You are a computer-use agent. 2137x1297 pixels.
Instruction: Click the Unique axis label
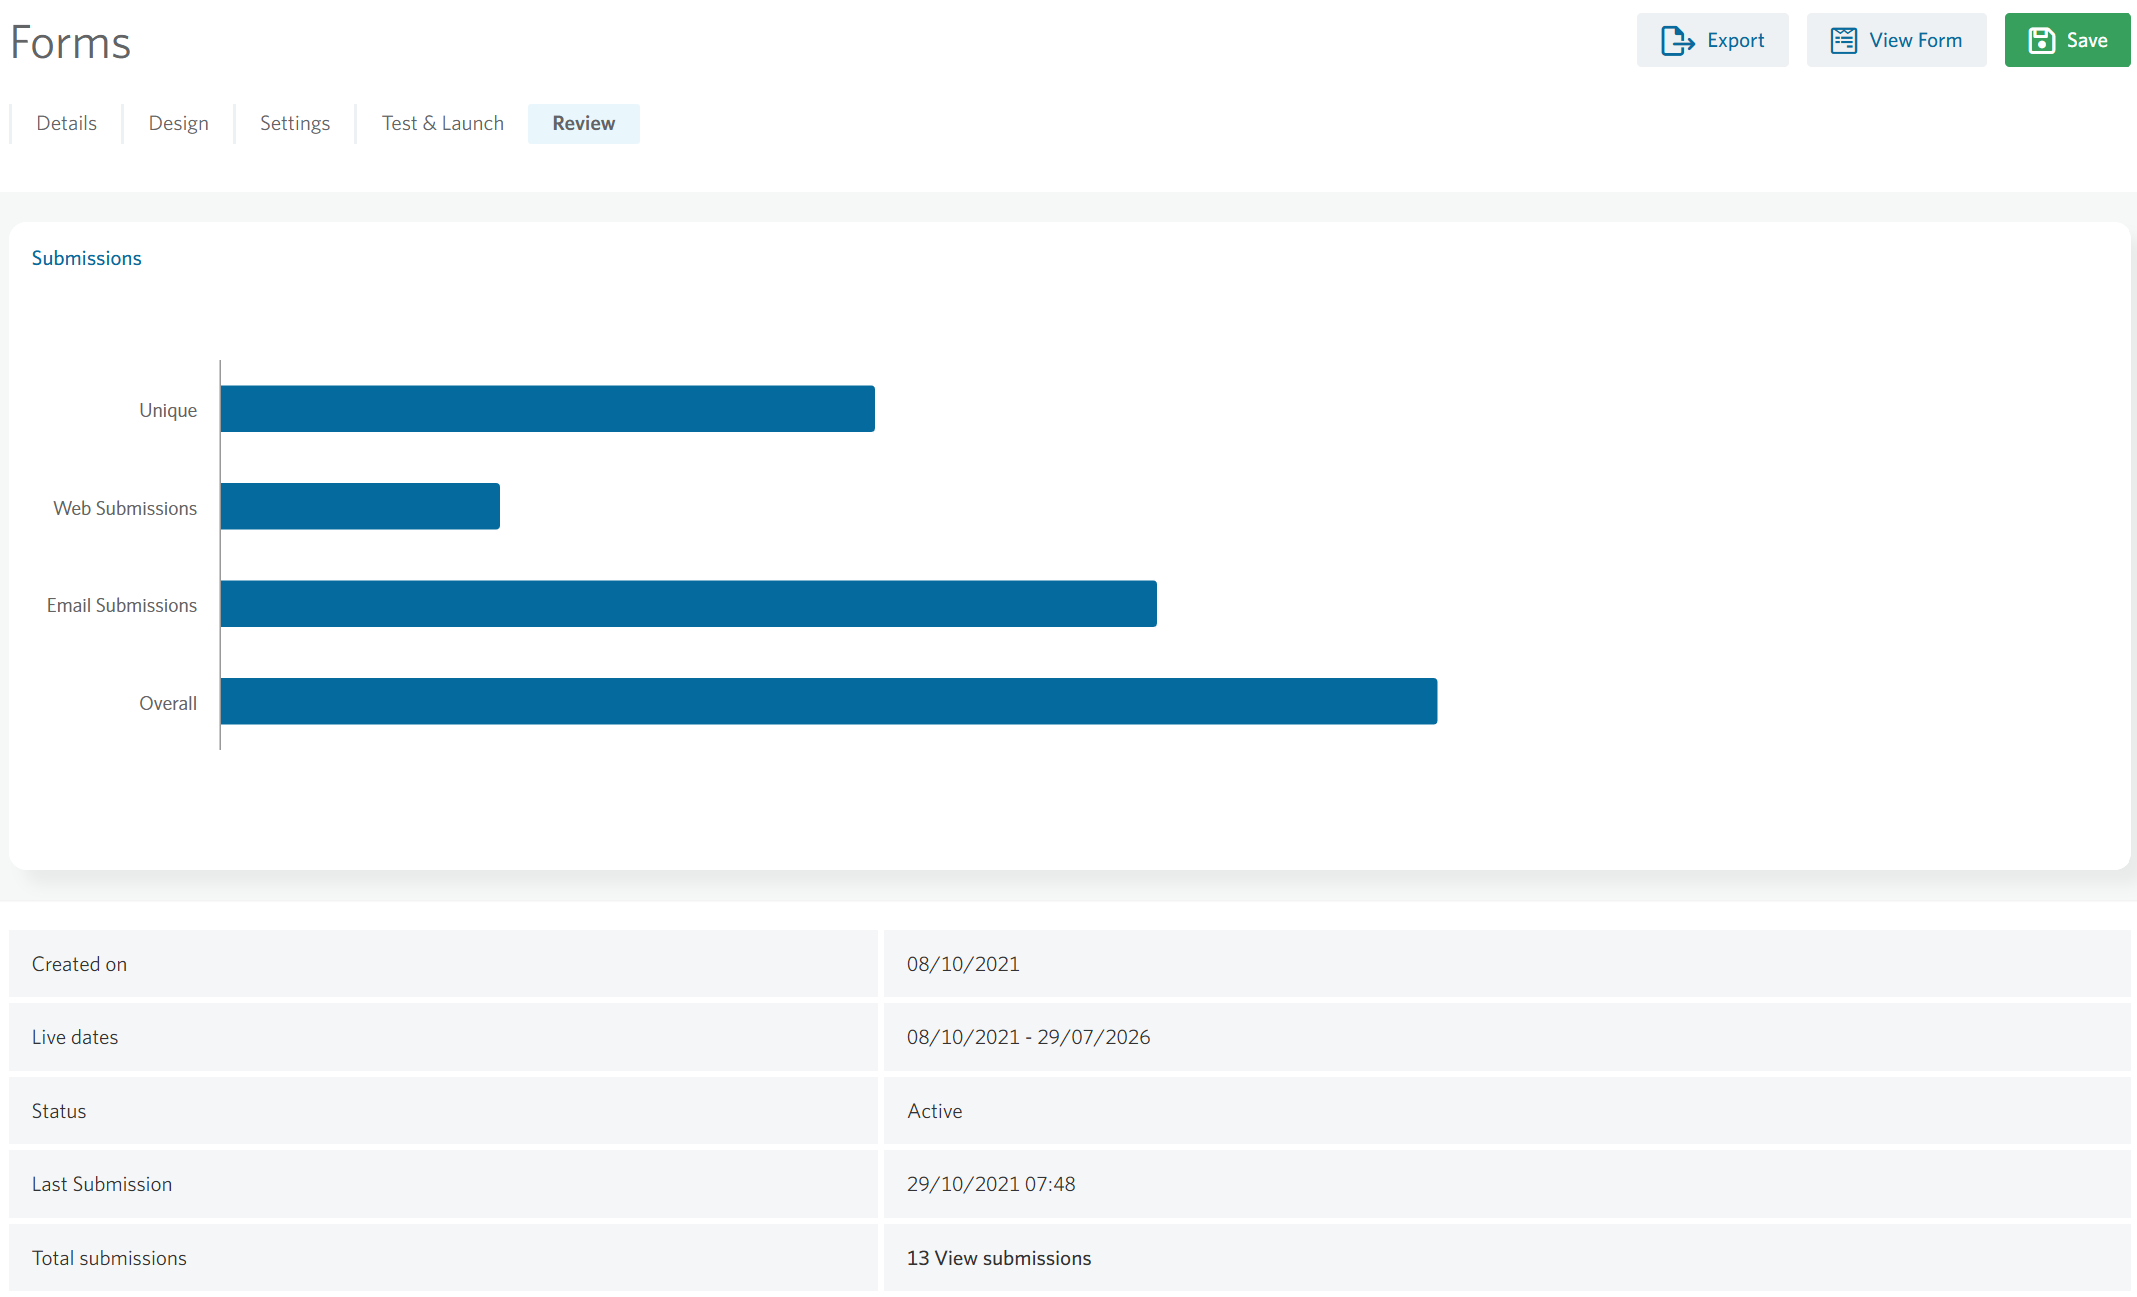[168, 410]
